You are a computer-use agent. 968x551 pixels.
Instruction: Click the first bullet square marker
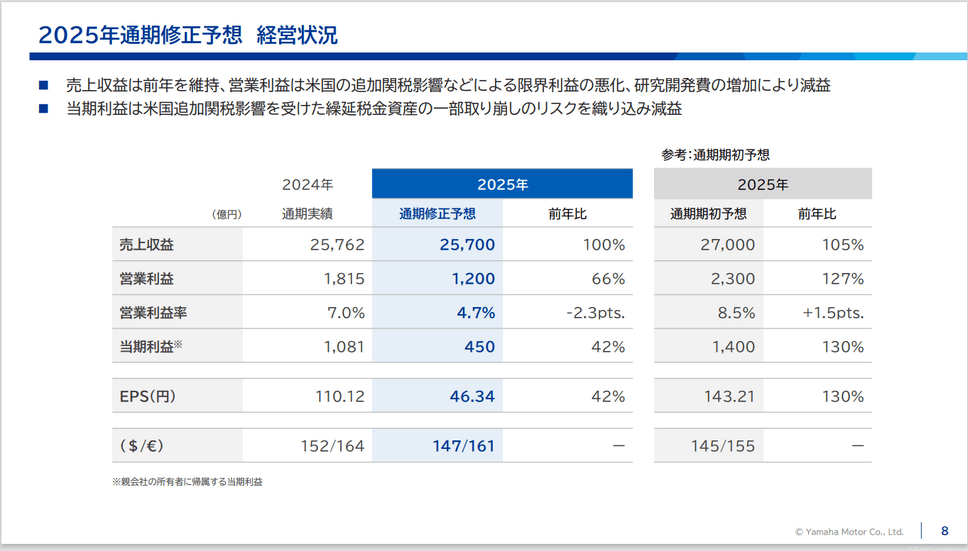[x=43, y=86]
